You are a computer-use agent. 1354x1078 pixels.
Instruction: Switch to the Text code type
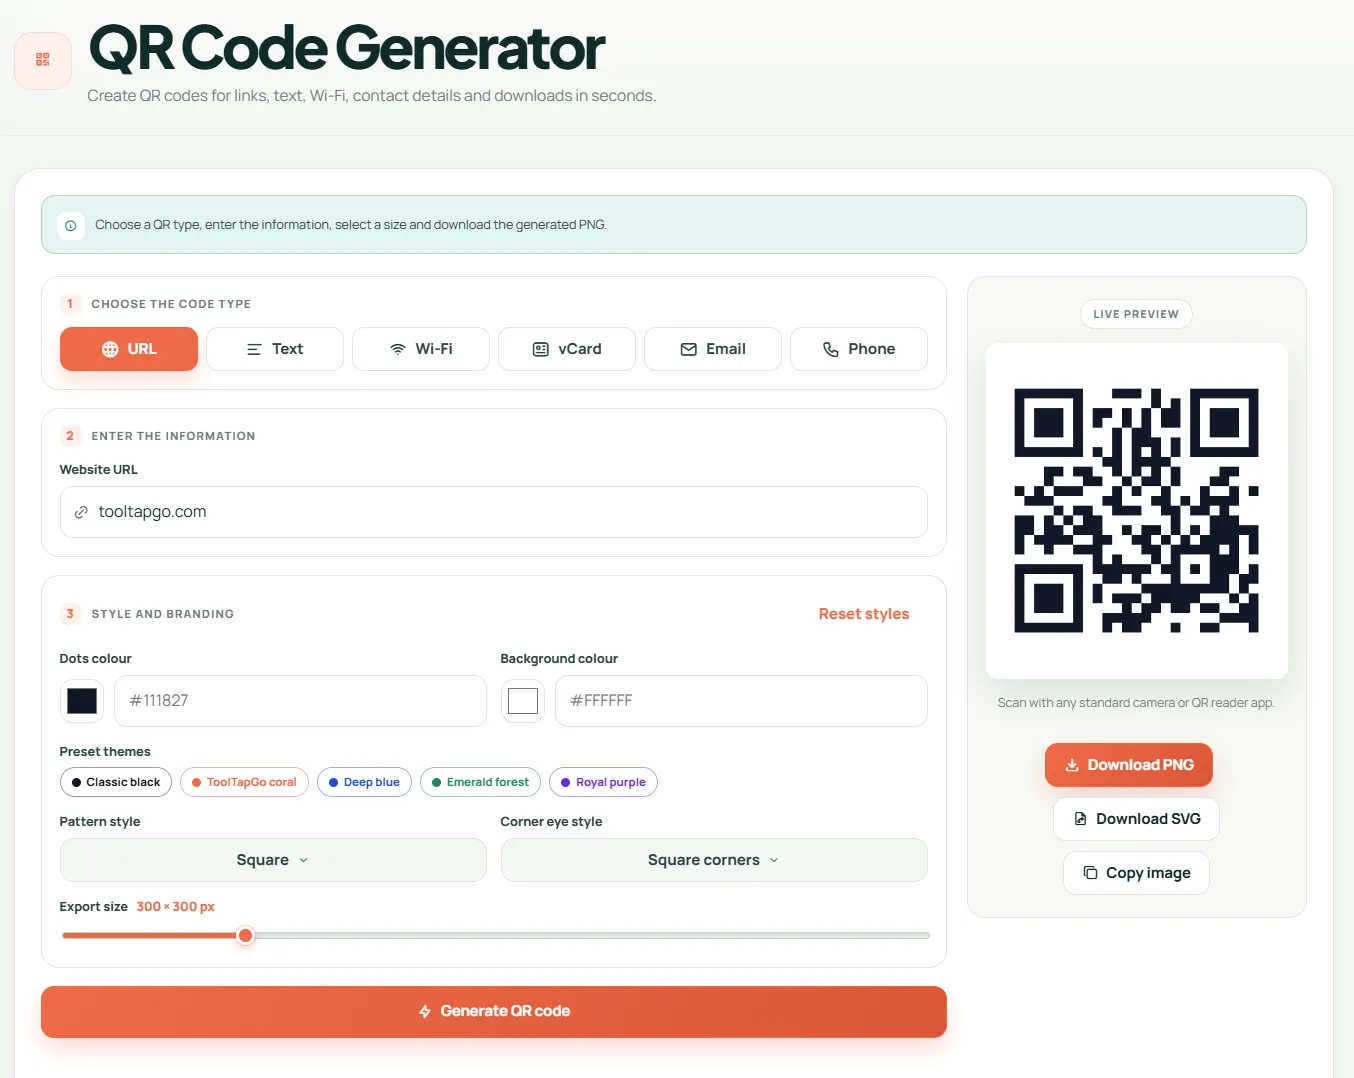[x=275, y=349]
